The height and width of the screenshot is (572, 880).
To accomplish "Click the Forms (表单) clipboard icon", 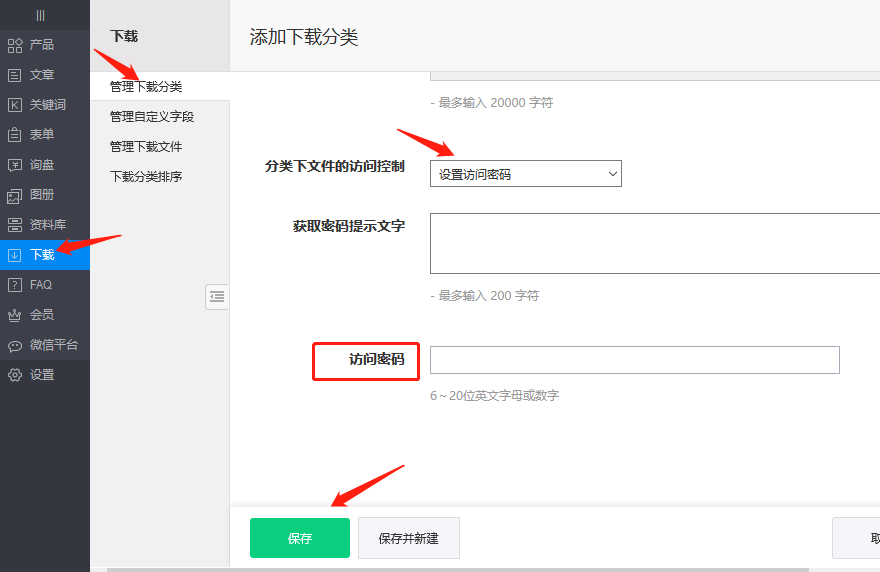I will (x=15, y=135).
